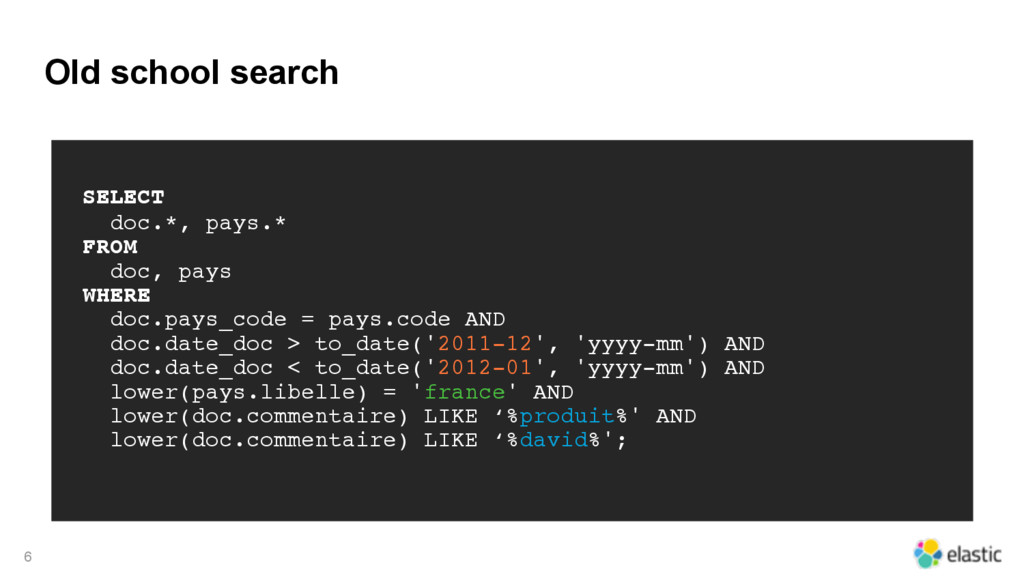This screenshot has height=576, width=1024.
Task: Click slide number 6
Action: click(27, 557)
